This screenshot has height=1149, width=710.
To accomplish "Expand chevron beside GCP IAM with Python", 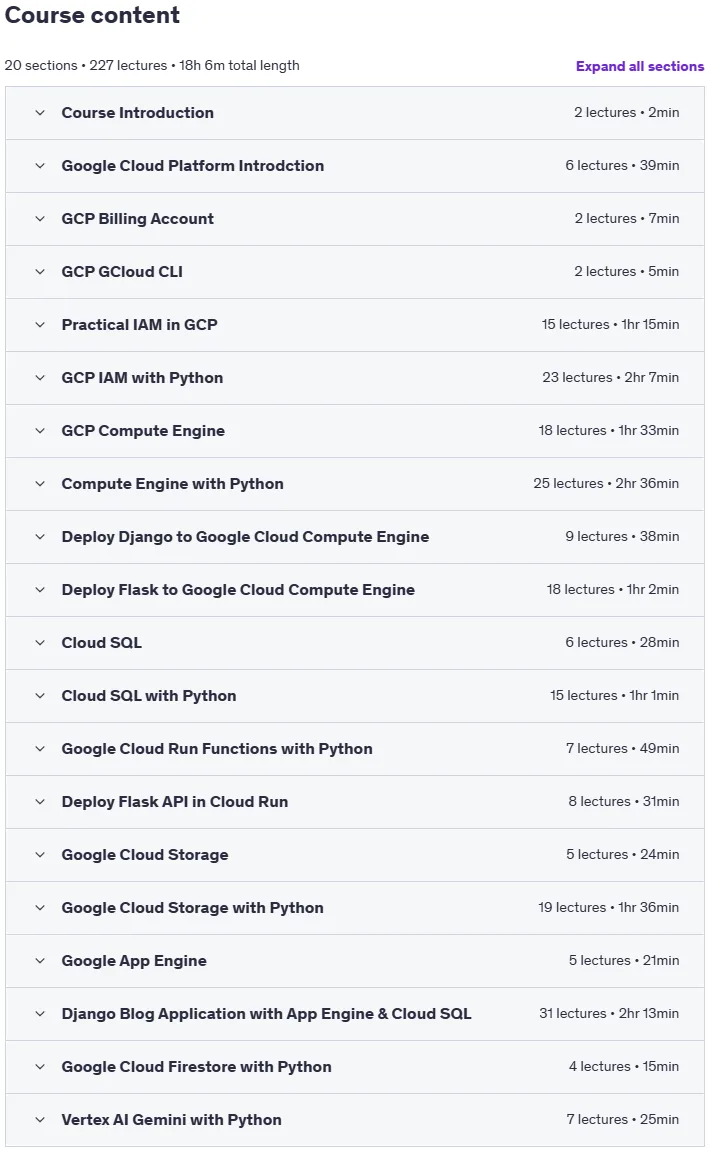I will coord(40,377).
